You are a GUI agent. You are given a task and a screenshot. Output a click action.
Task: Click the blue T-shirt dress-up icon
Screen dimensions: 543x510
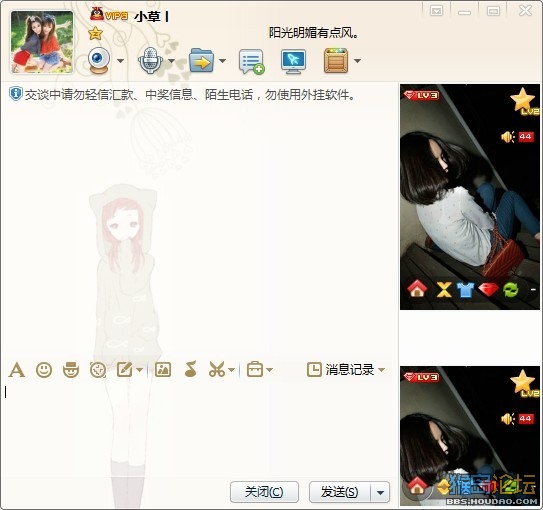(x=465, y=290)
